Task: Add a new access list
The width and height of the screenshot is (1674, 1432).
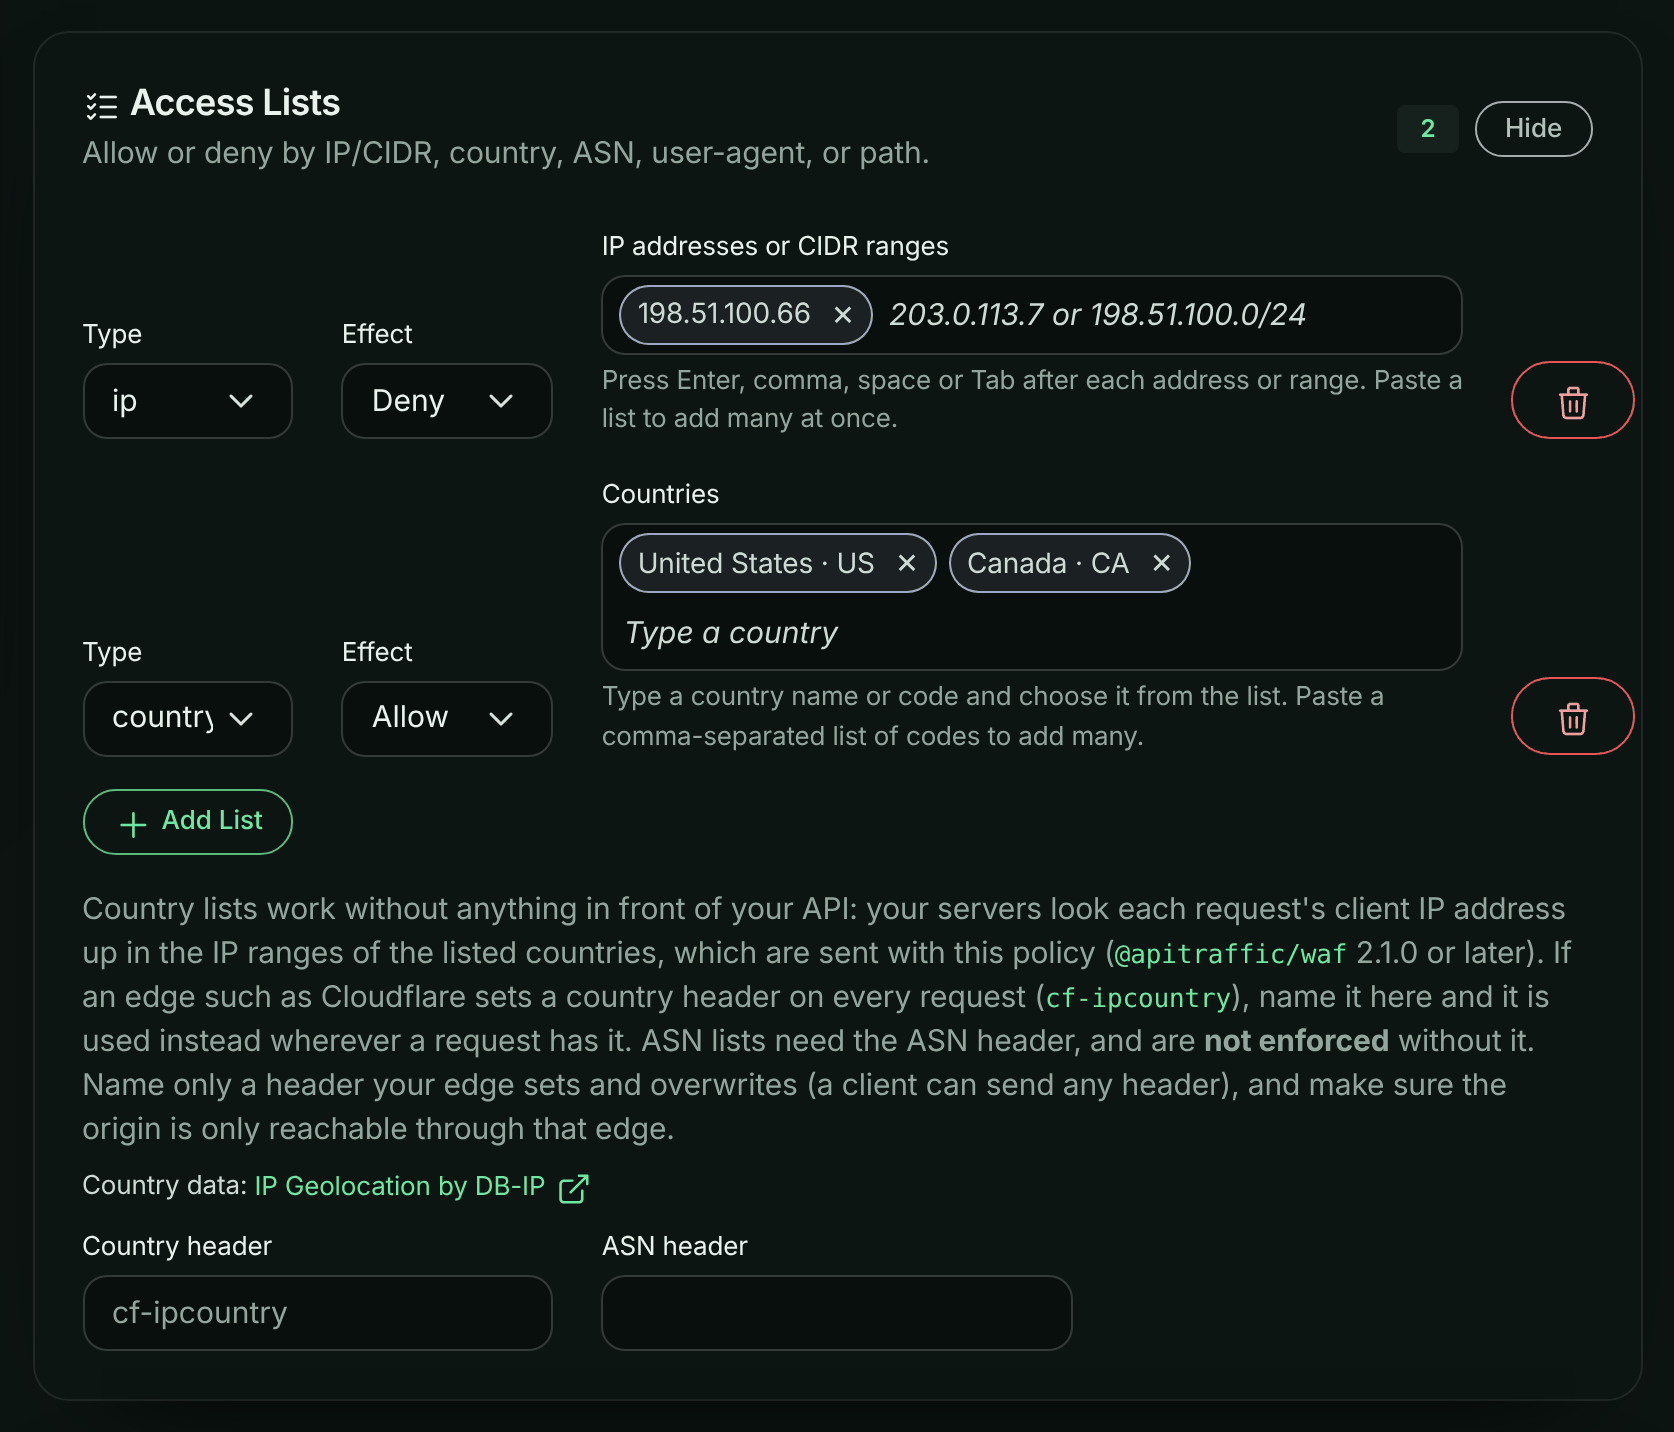Action: (x=188, y=822)
